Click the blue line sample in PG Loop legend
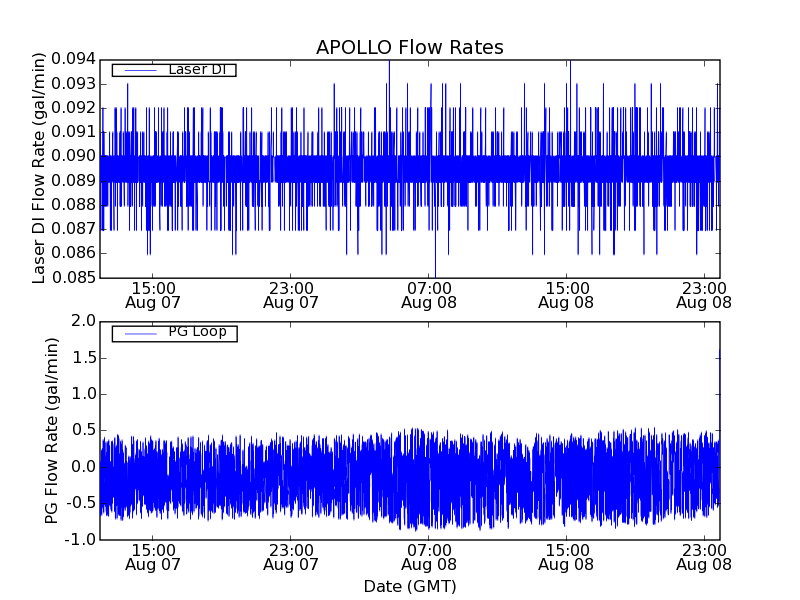Viewport: 800px width, 600px height. 139,333
